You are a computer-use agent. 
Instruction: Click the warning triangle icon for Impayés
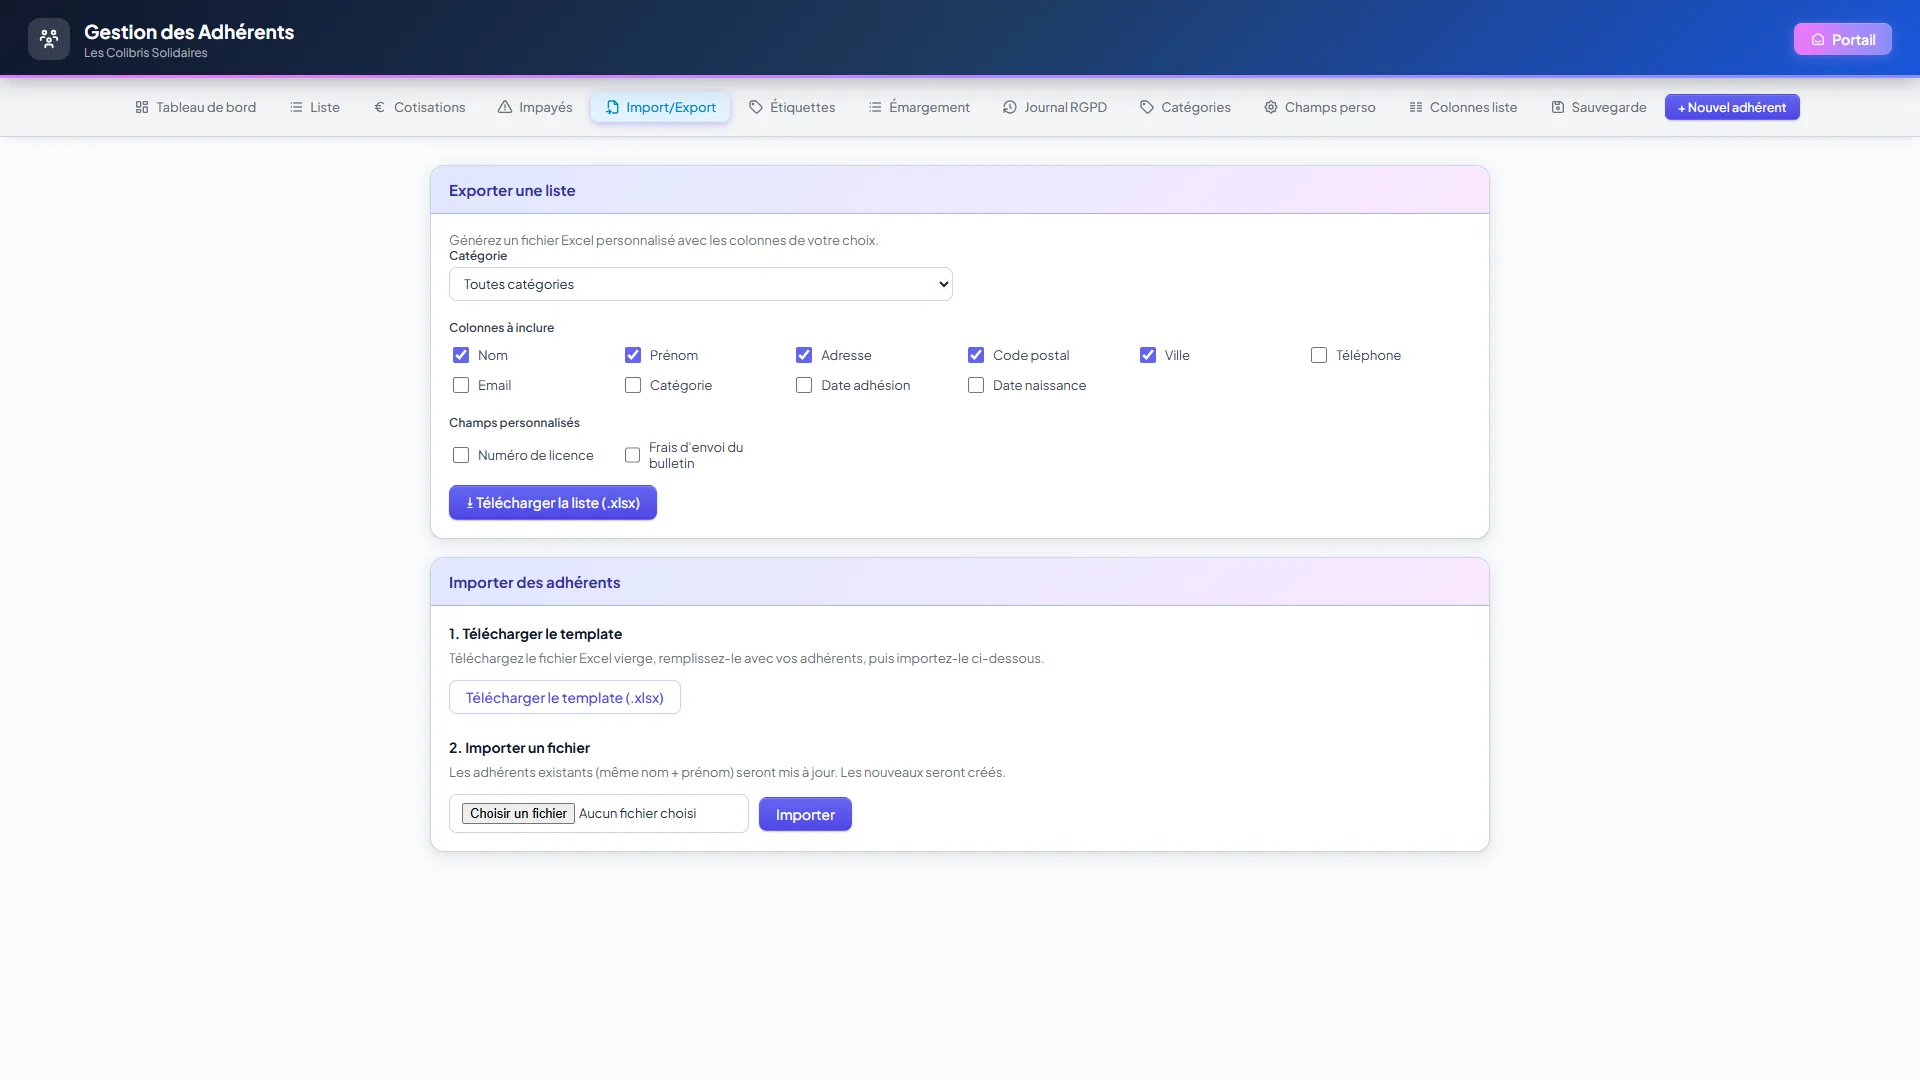[505, 107]
